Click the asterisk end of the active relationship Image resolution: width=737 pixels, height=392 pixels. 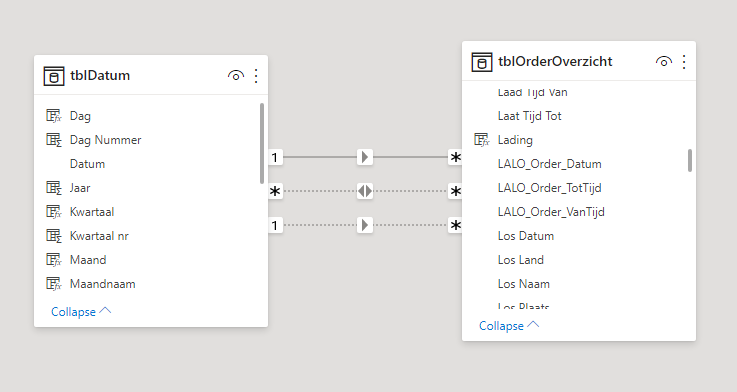455,157
